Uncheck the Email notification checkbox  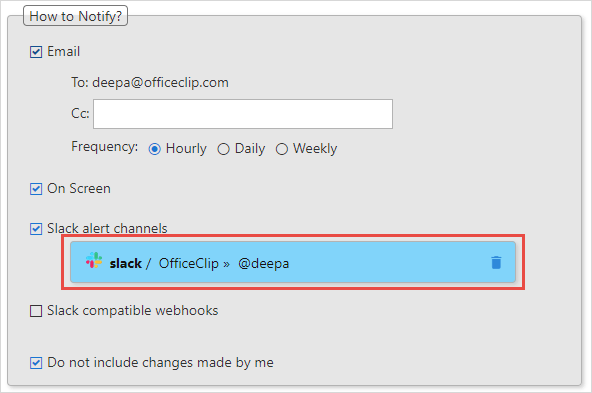pos(36,52)
